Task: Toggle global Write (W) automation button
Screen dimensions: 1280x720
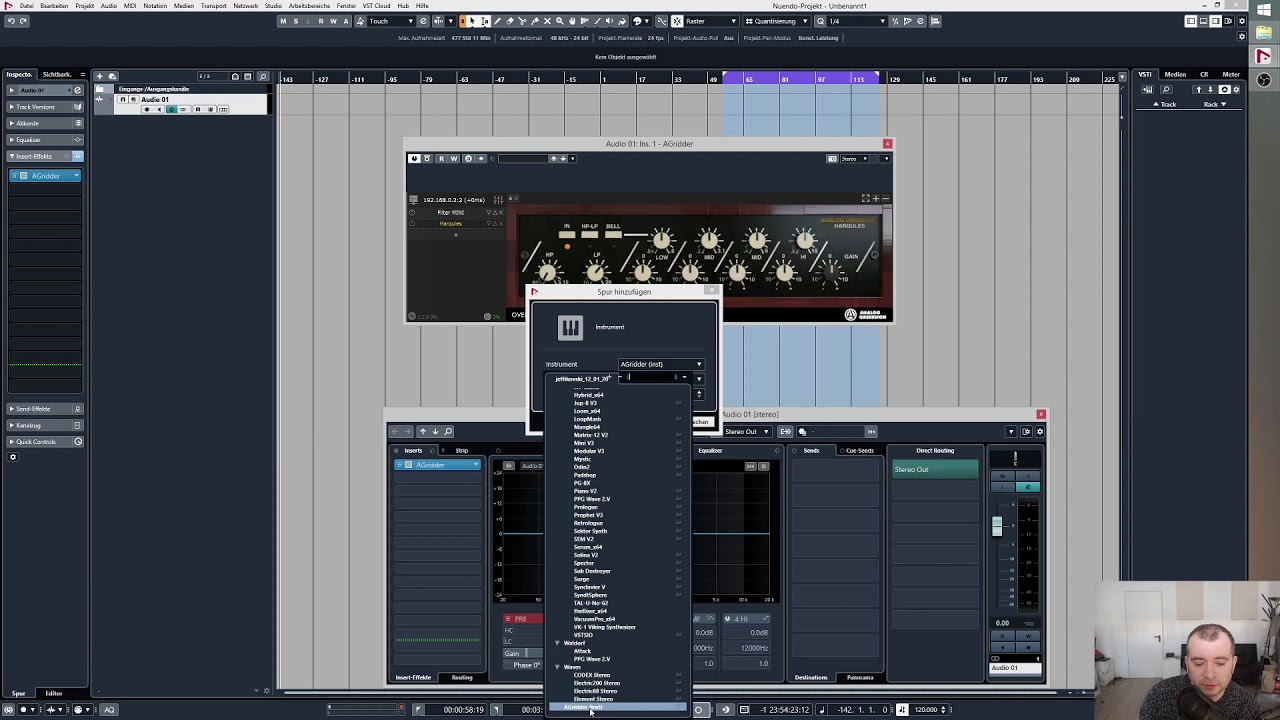Action: click(x=334, y=21)
